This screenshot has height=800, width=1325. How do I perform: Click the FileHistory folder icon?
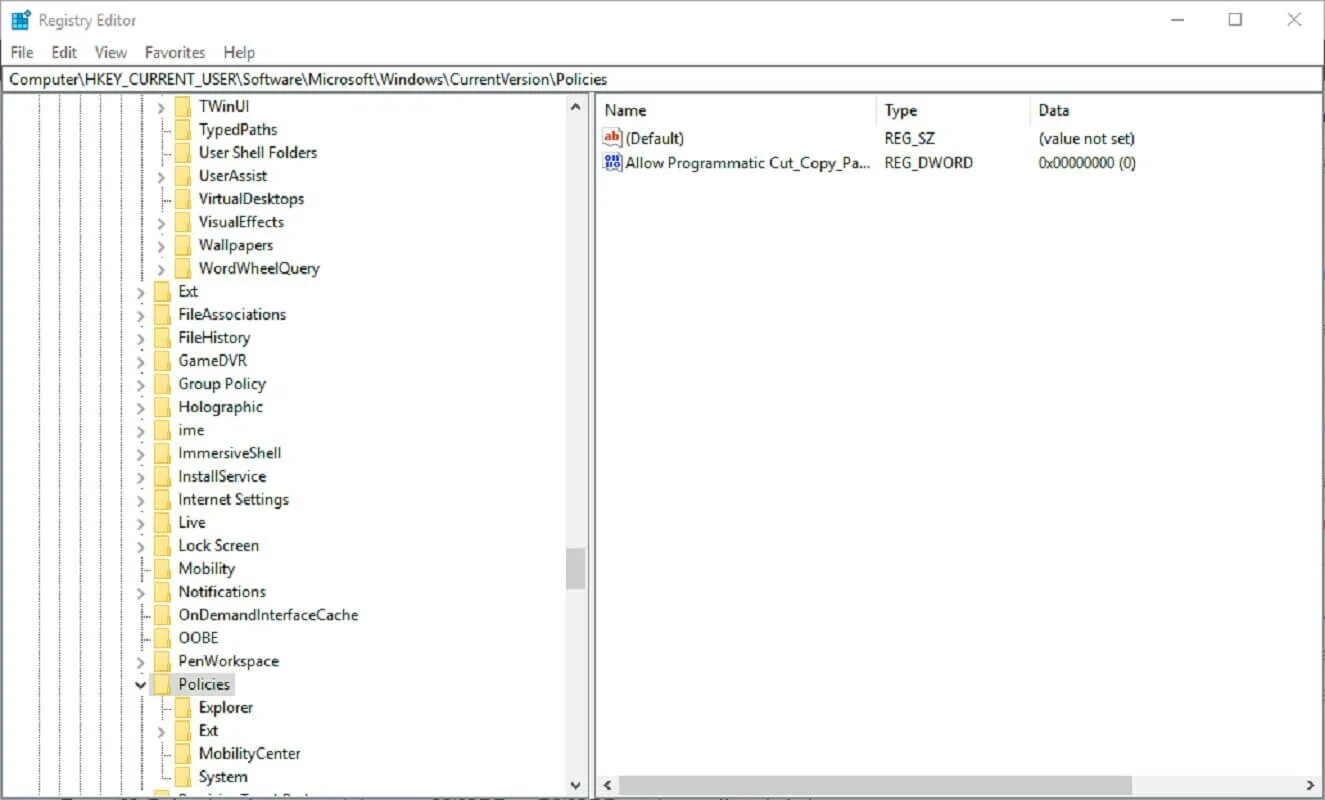[162, 337]
